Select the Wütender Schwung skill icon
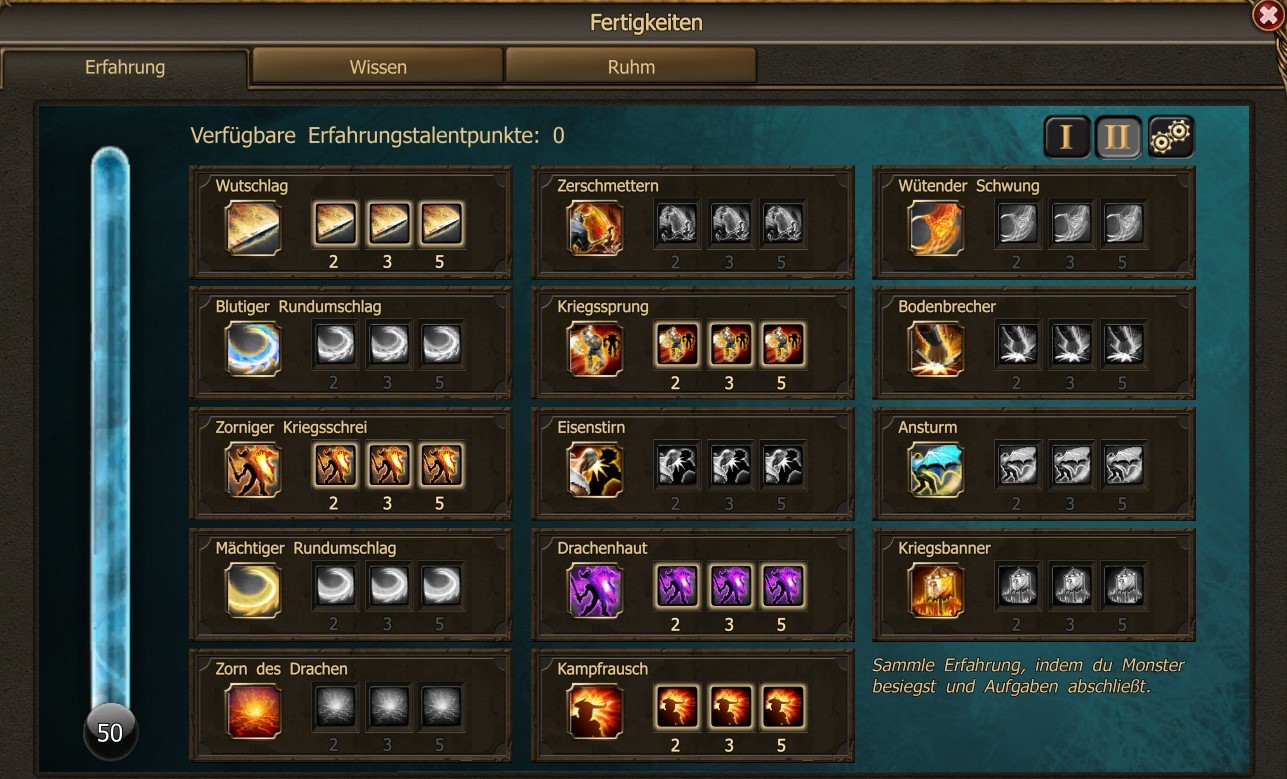This screenshot has height=779, width=1287. (936, 227)
